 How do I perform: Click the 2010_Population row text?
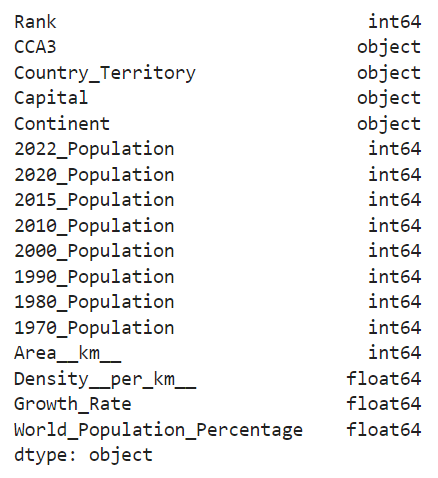tap(94, 226)
